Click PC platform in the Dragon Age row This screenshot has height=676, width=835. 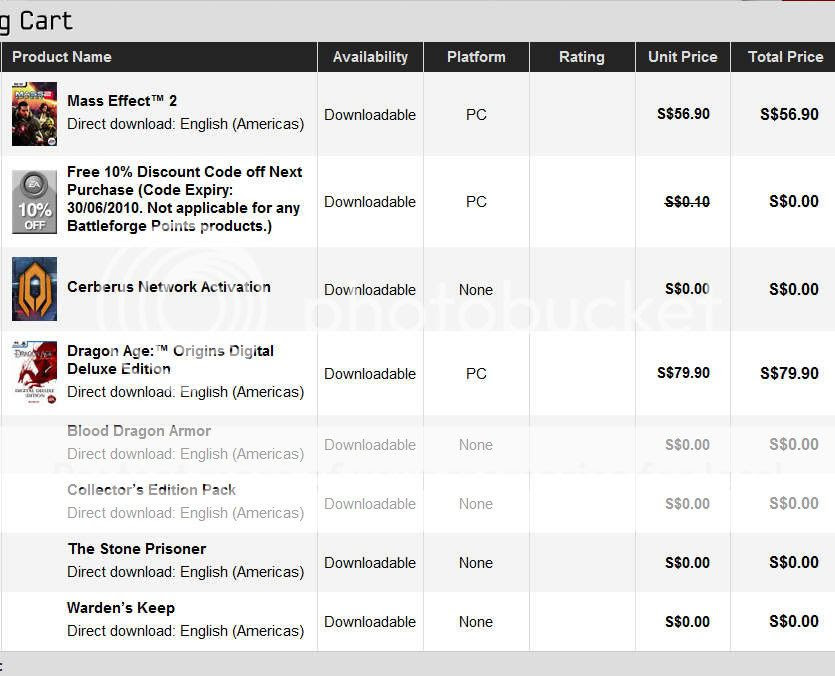pos(476,374)
